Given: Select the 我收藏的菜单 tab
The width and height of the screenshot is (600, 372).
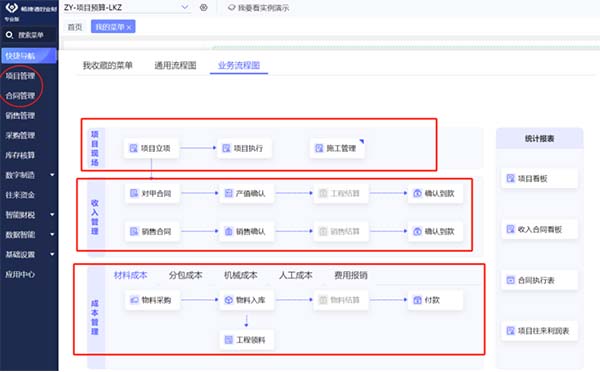Looking at the screenshot, I should [108, 65].
